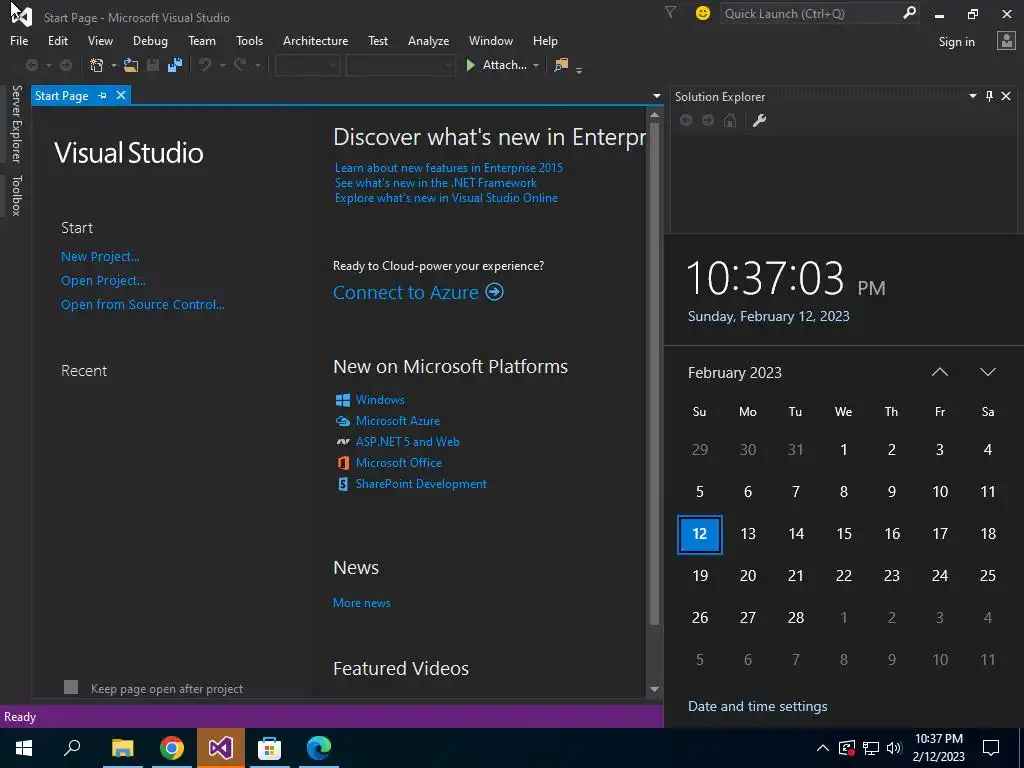
Task: Click the network tray icon
Action: (x=871, y=748)
